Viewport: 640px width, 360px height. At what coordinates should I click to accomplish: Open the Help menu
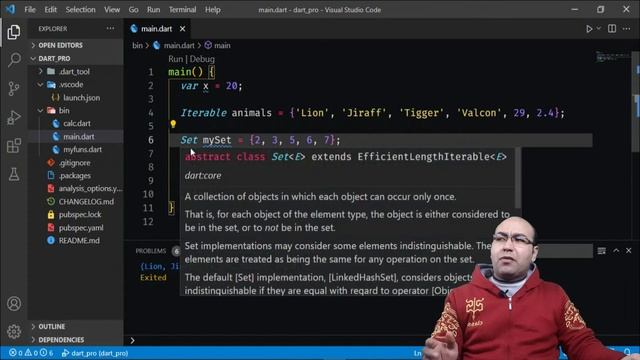click(213, 9)
